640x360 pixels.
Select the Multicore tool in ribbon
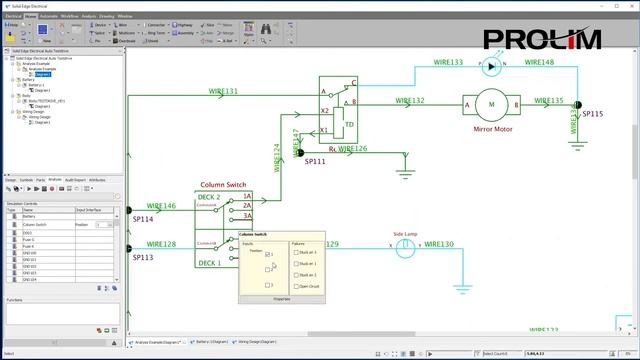[x=124, y=33]
